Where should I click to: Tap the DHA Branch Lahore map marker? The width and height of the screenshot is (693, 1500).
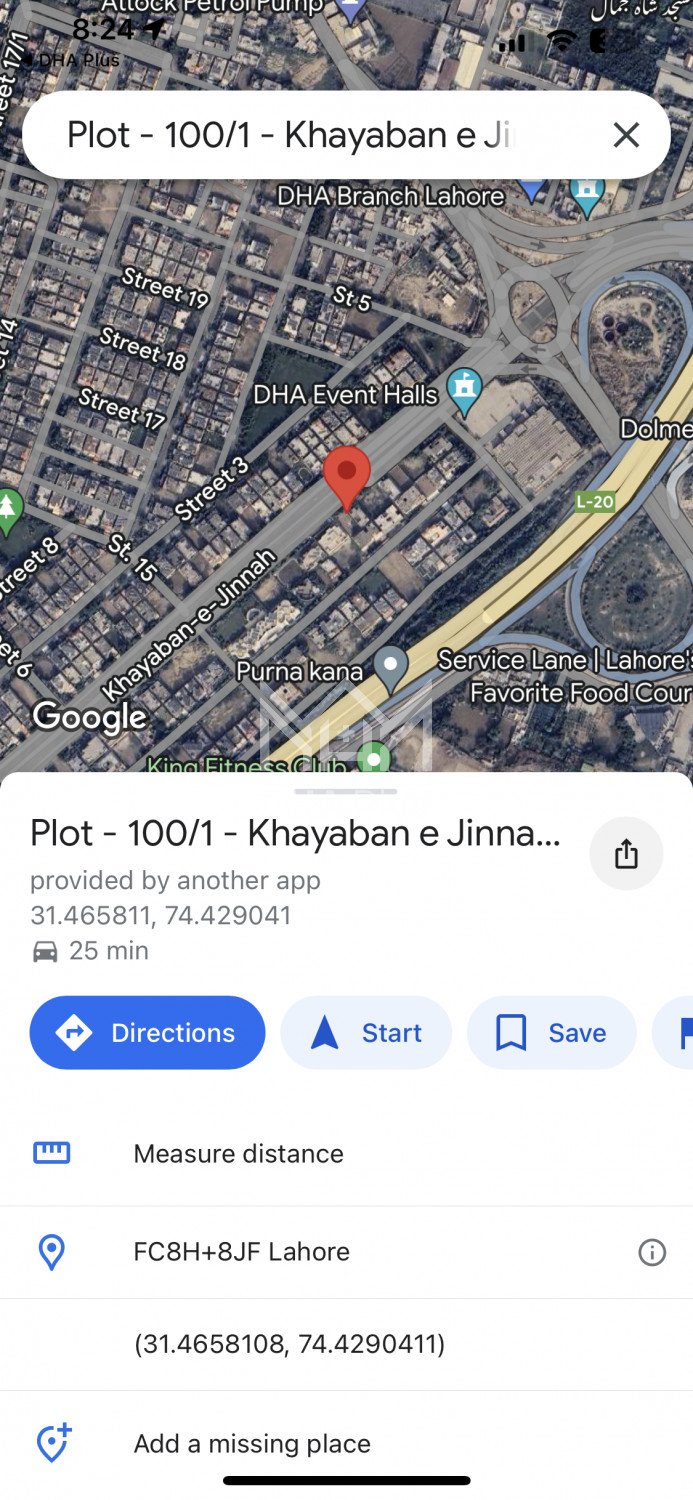[533, 188]
